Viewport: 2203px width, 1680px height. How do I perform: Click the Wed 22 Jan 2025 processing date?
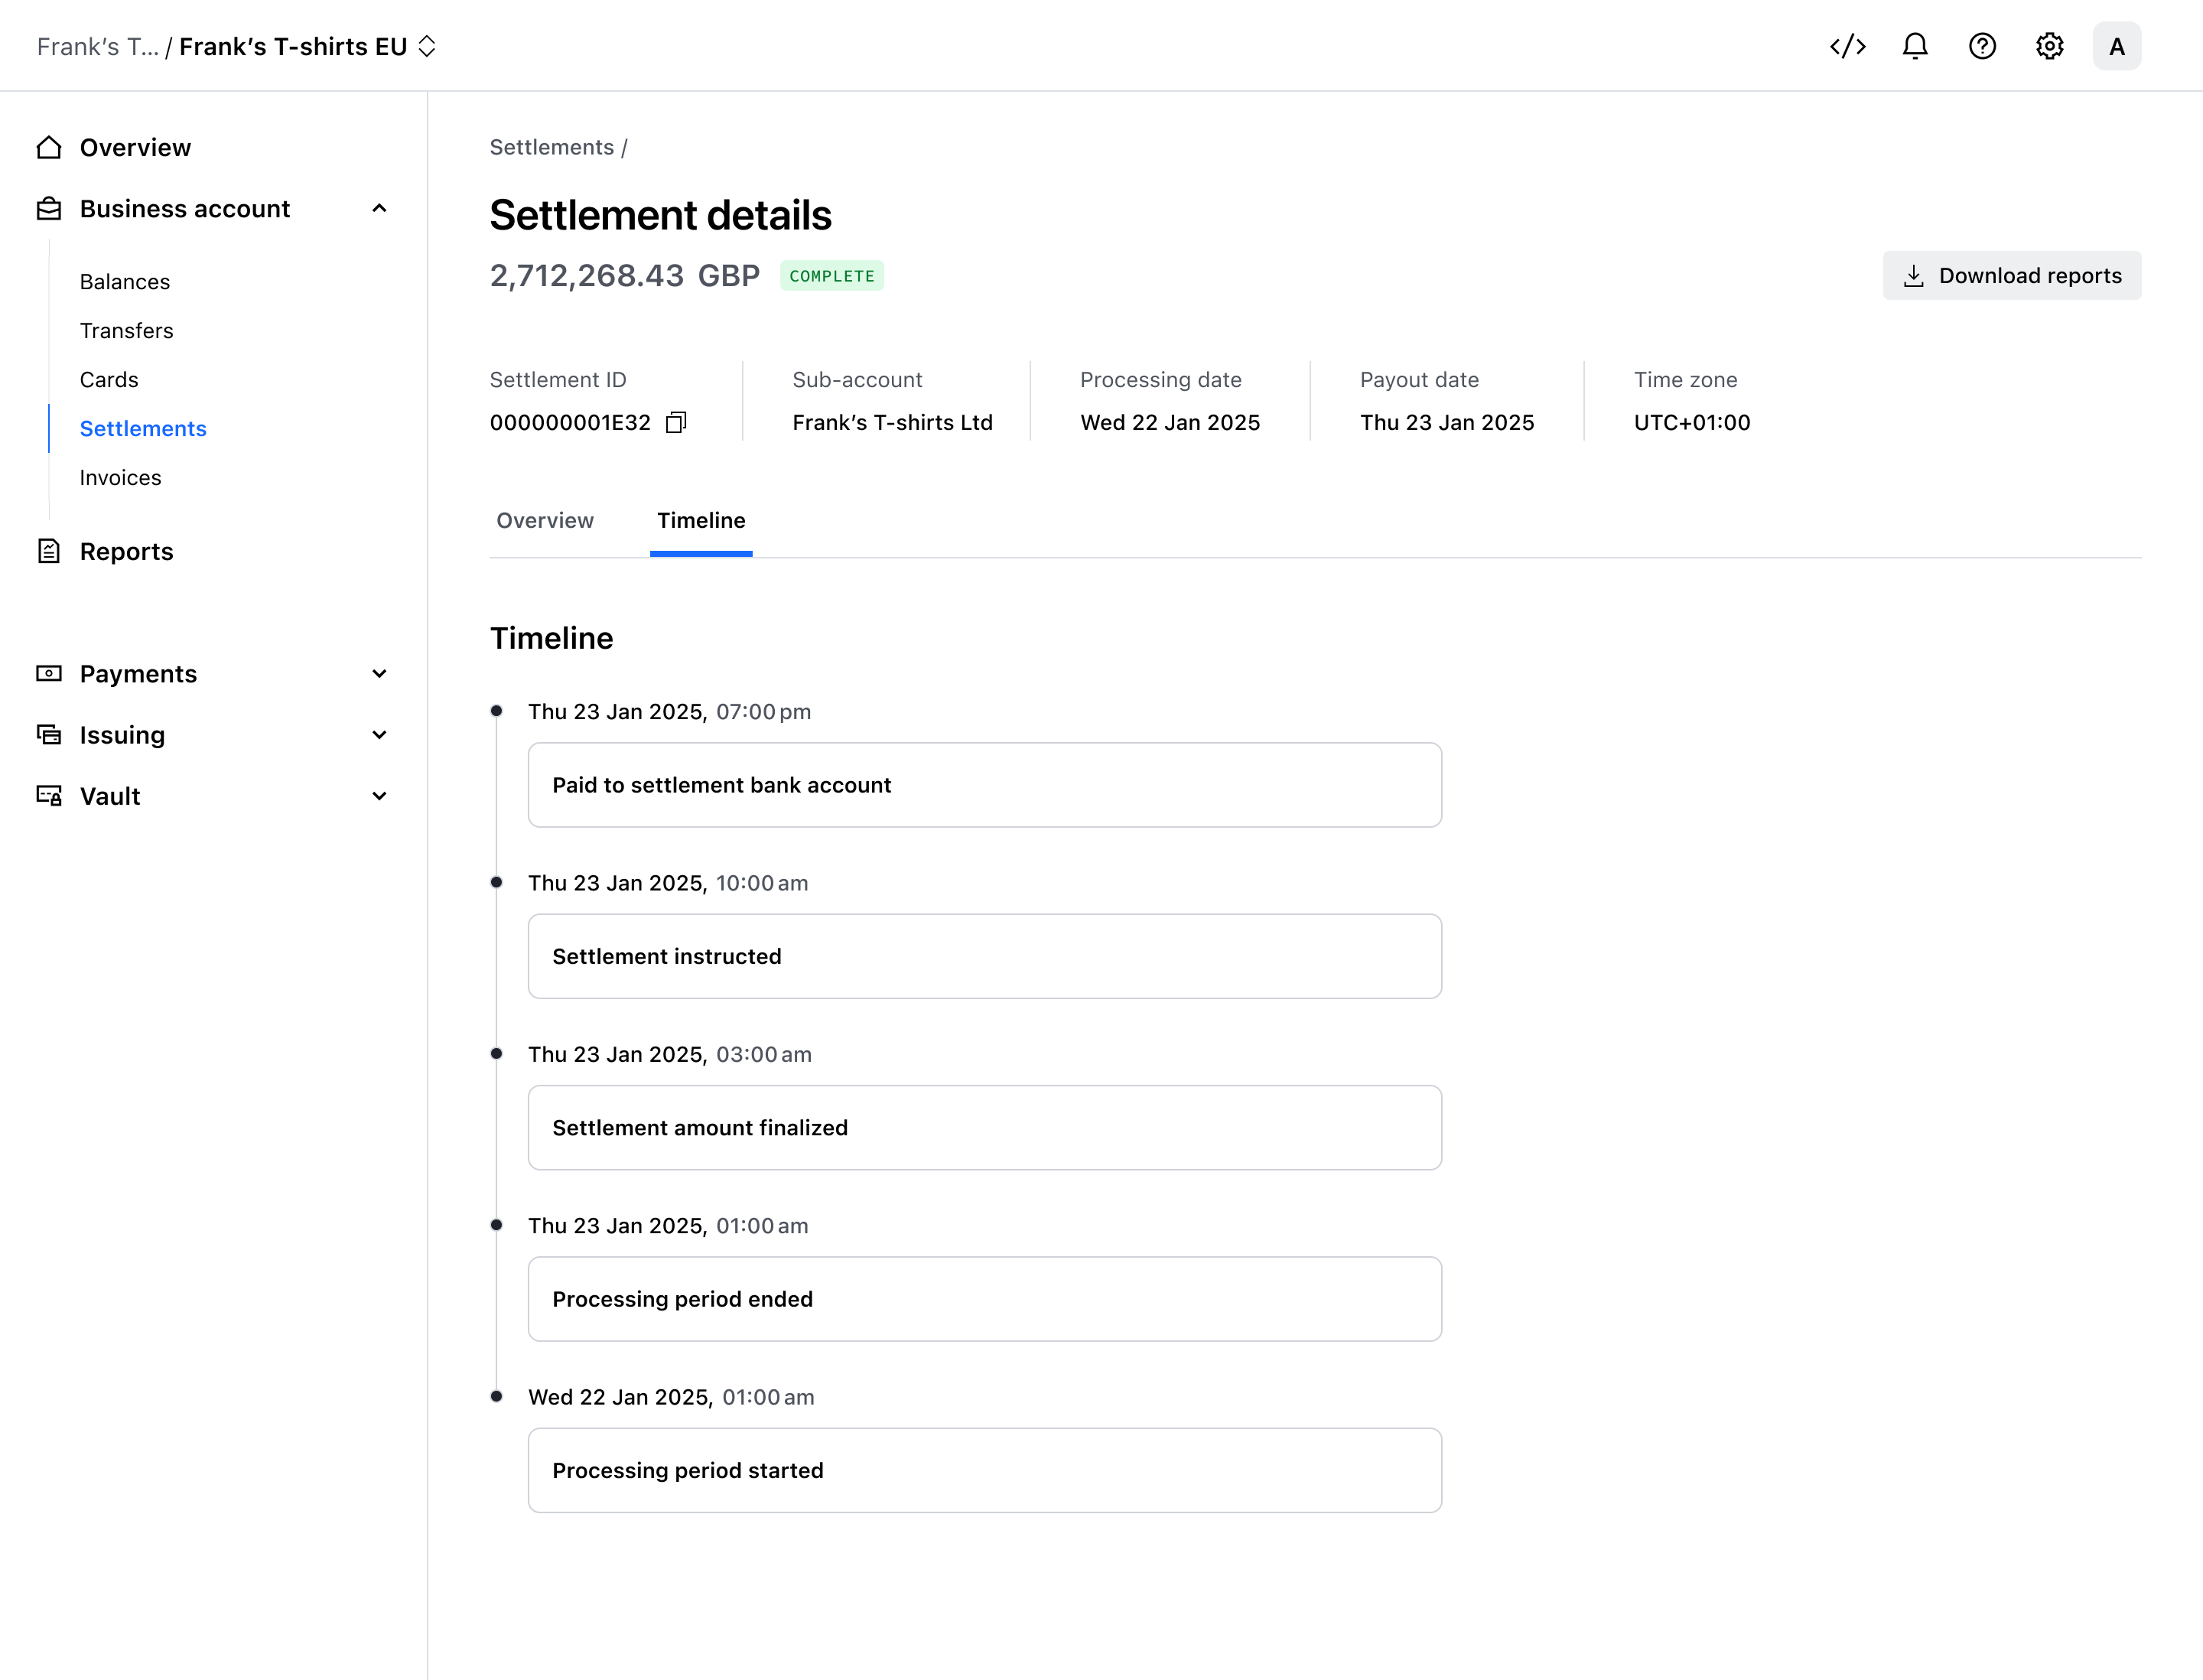tap(1169, 422)
